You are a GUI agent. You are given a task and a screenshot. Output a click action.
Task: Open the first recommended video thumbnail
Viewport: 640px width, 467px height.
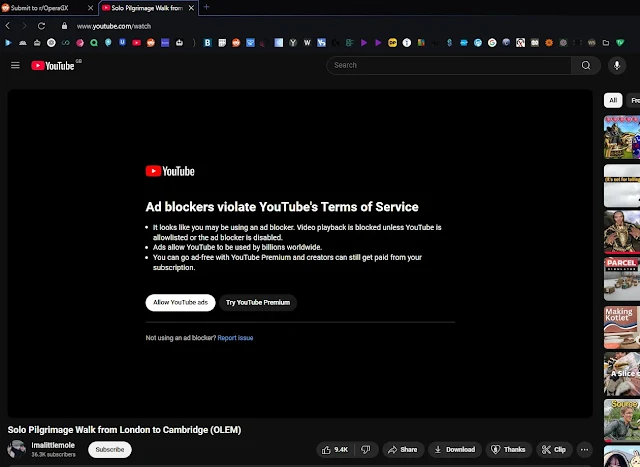click(622, 137)
